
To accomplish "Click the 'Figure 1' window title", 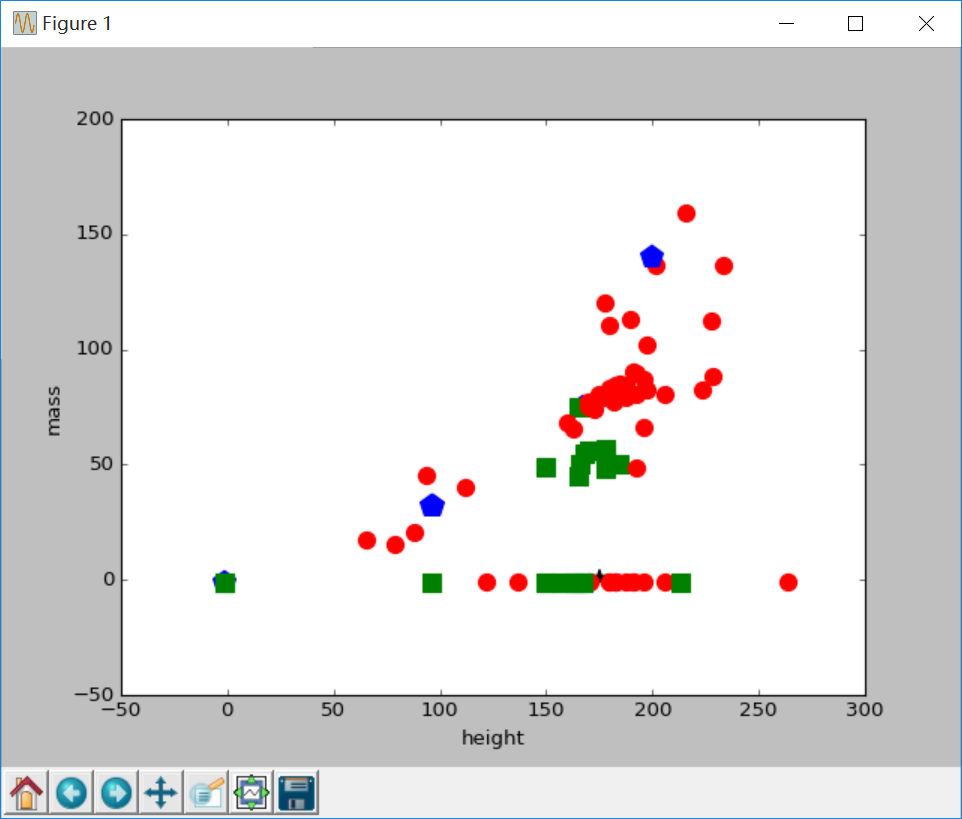I will (77, 23).
